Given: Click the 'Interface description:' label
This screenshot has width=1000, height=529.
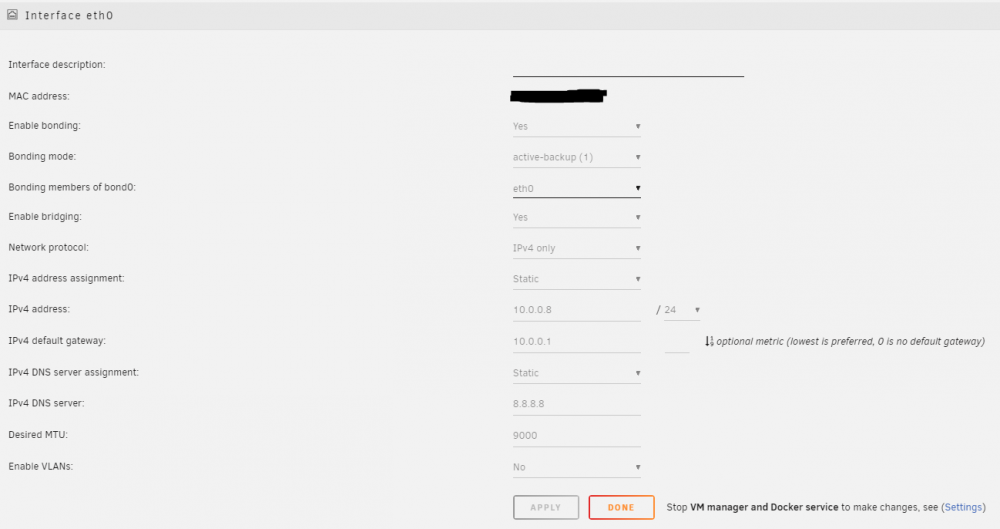Looking at the screenshot, I should 57,64.
